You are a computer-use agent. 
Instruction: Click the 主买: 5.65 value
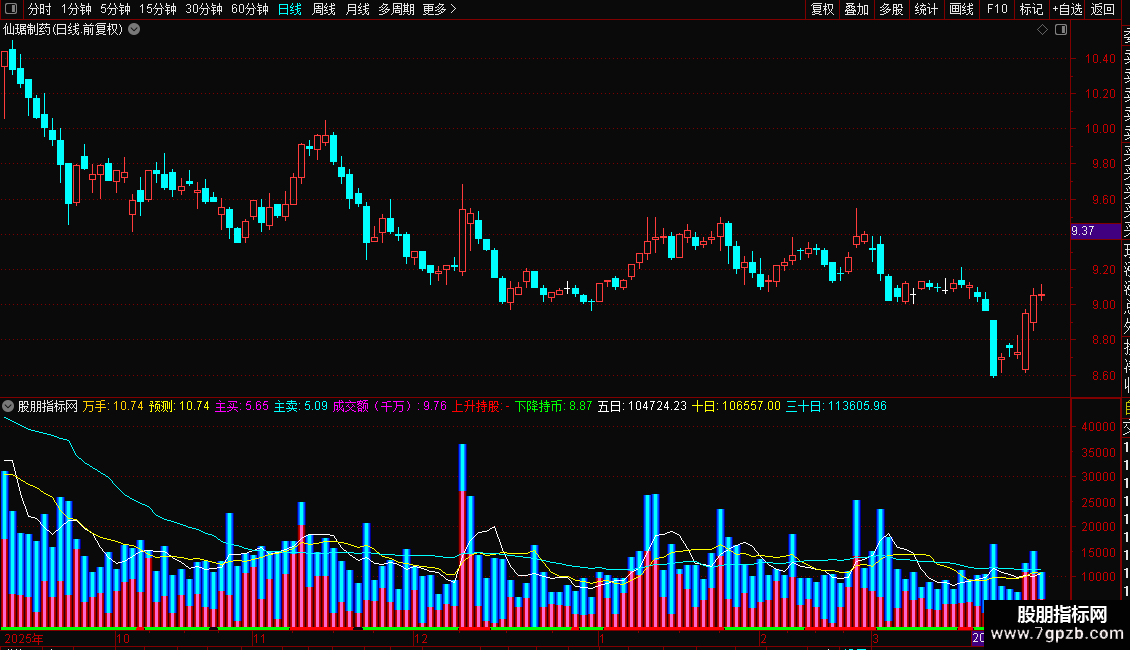coord(241,406)
